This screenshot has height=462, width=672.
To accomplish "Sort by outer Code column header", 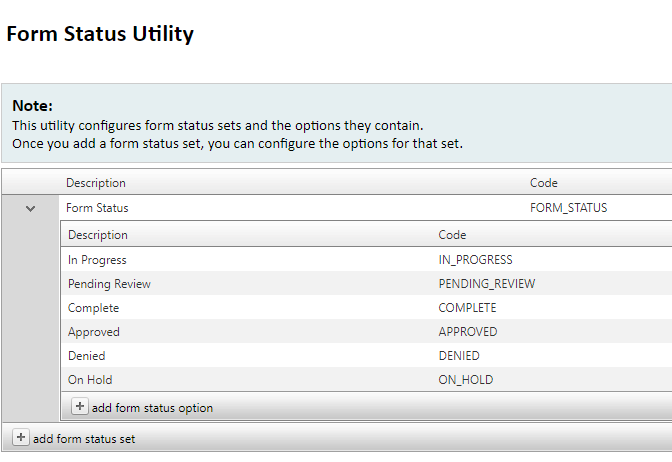I will pos(543,183).
